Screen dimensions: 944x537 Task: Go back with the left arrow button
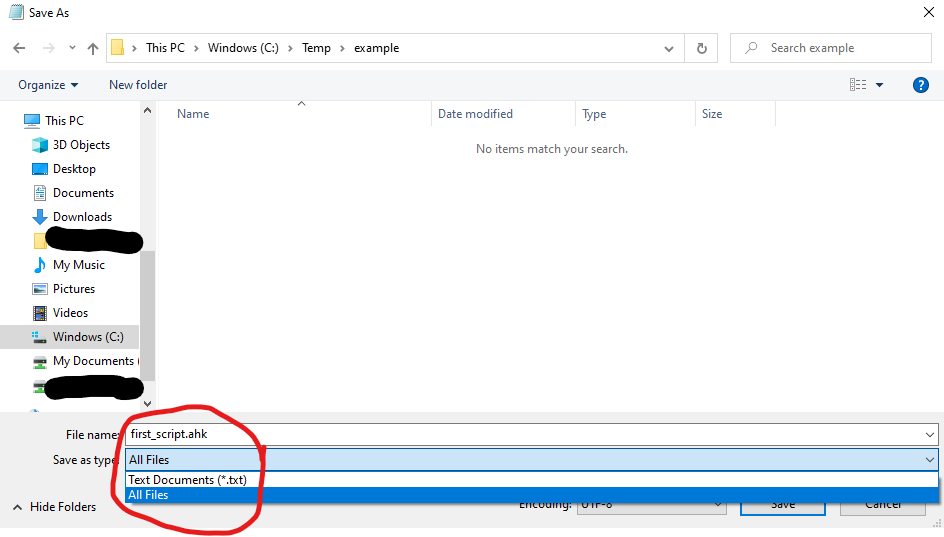pyautogui.click(x=19, y=48)
